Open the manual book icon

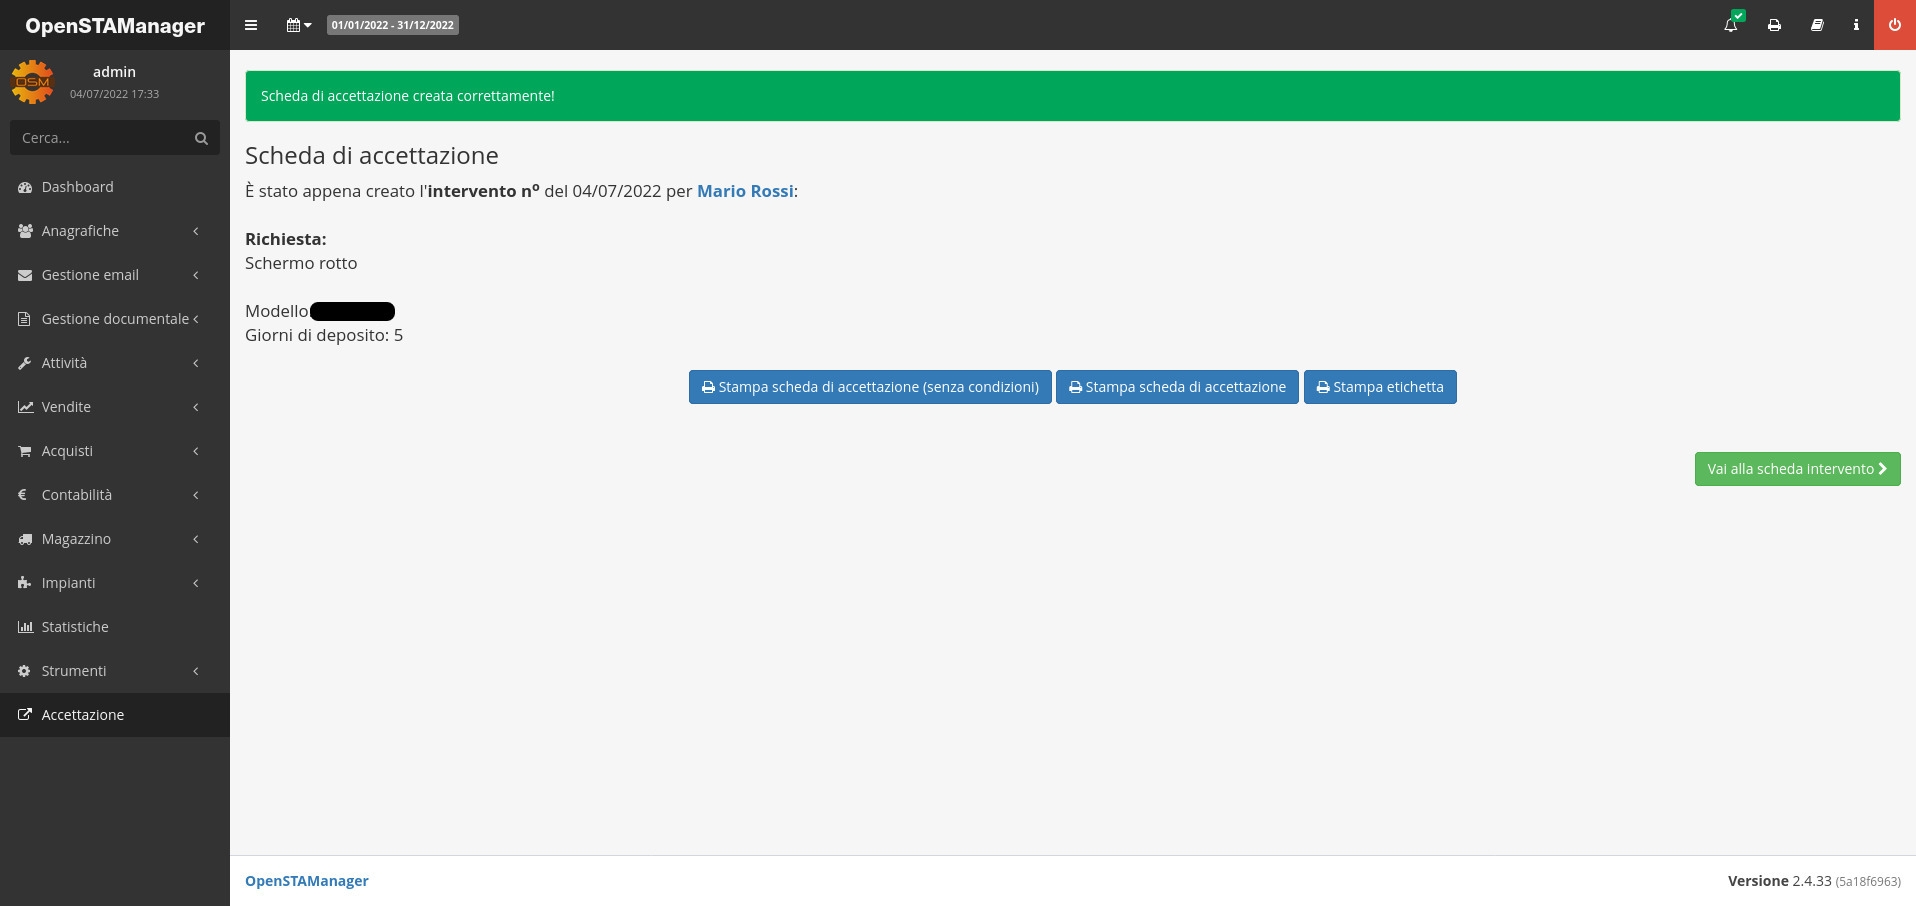pos(1817,25)
